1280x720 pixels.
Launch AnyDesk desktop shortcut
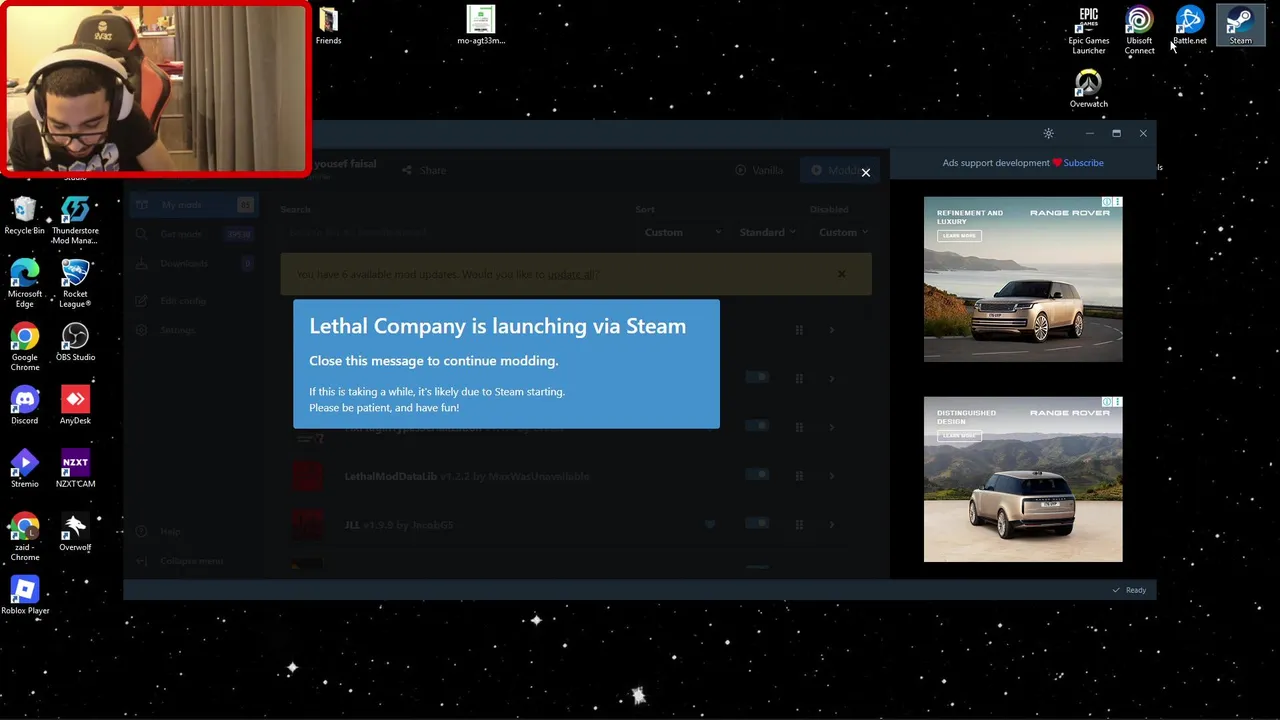click(75, 405)
